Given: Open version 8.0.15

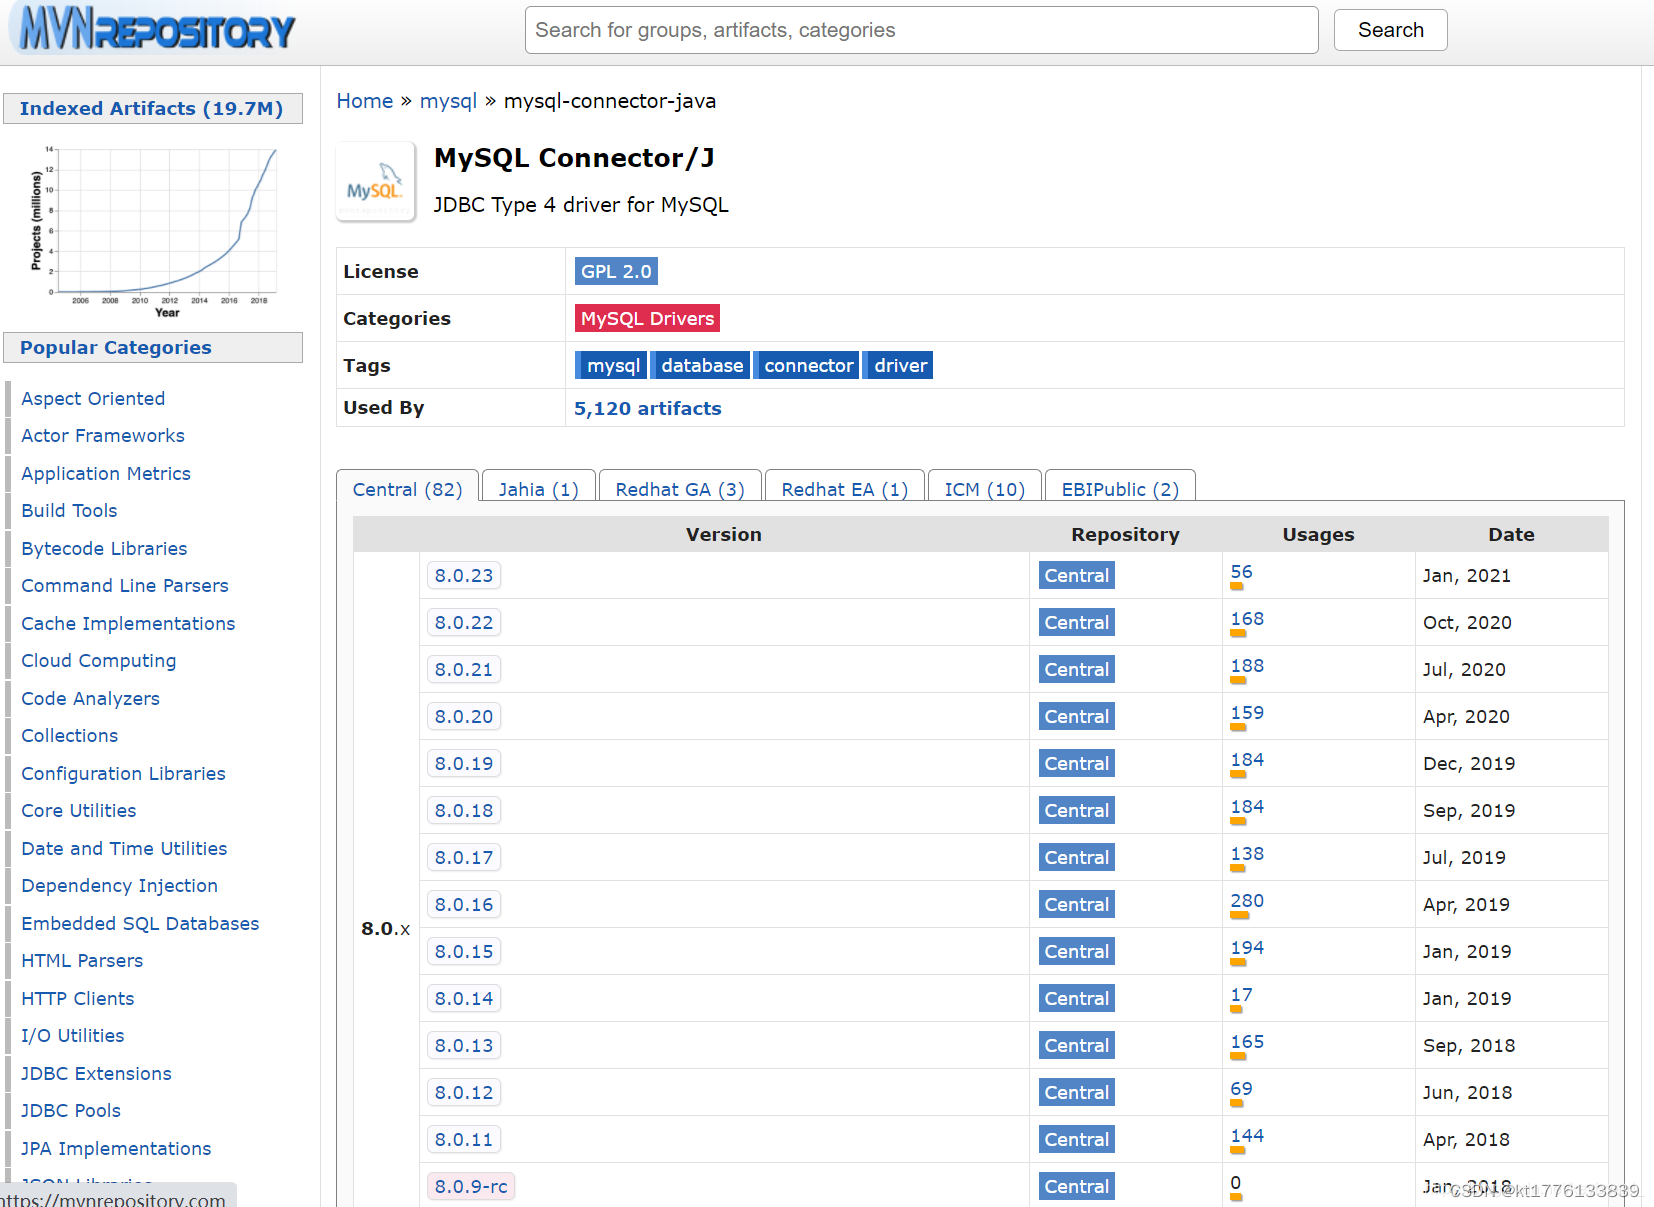Looking at the screenshot, I should pos(464,951).
